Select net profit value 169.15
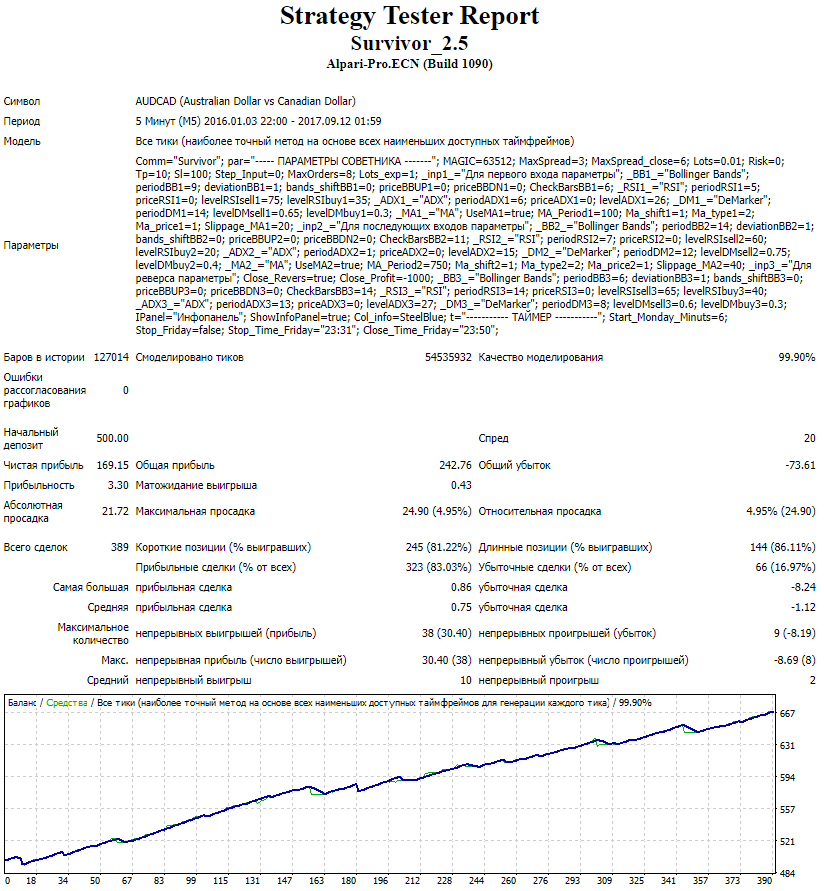 point(113,465)
